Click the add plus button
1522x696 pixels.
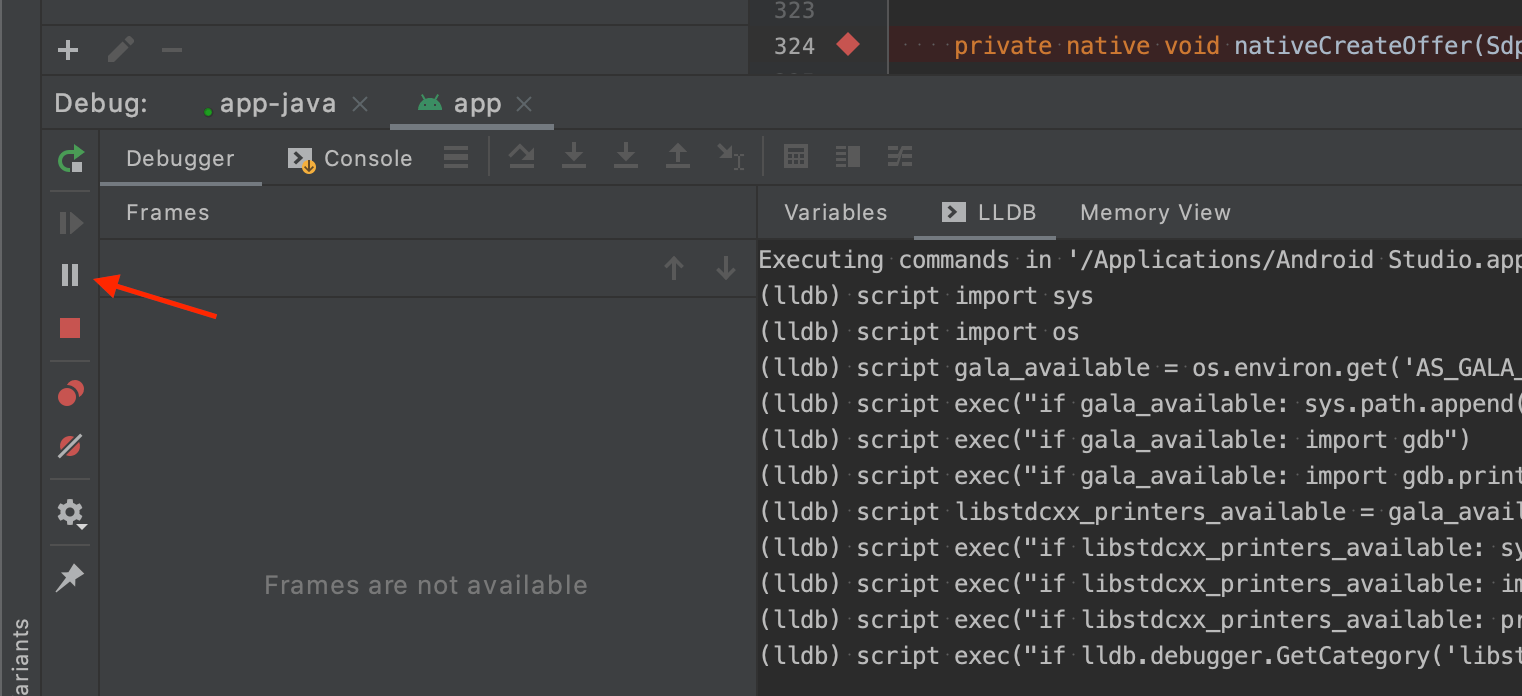(68, 50)
